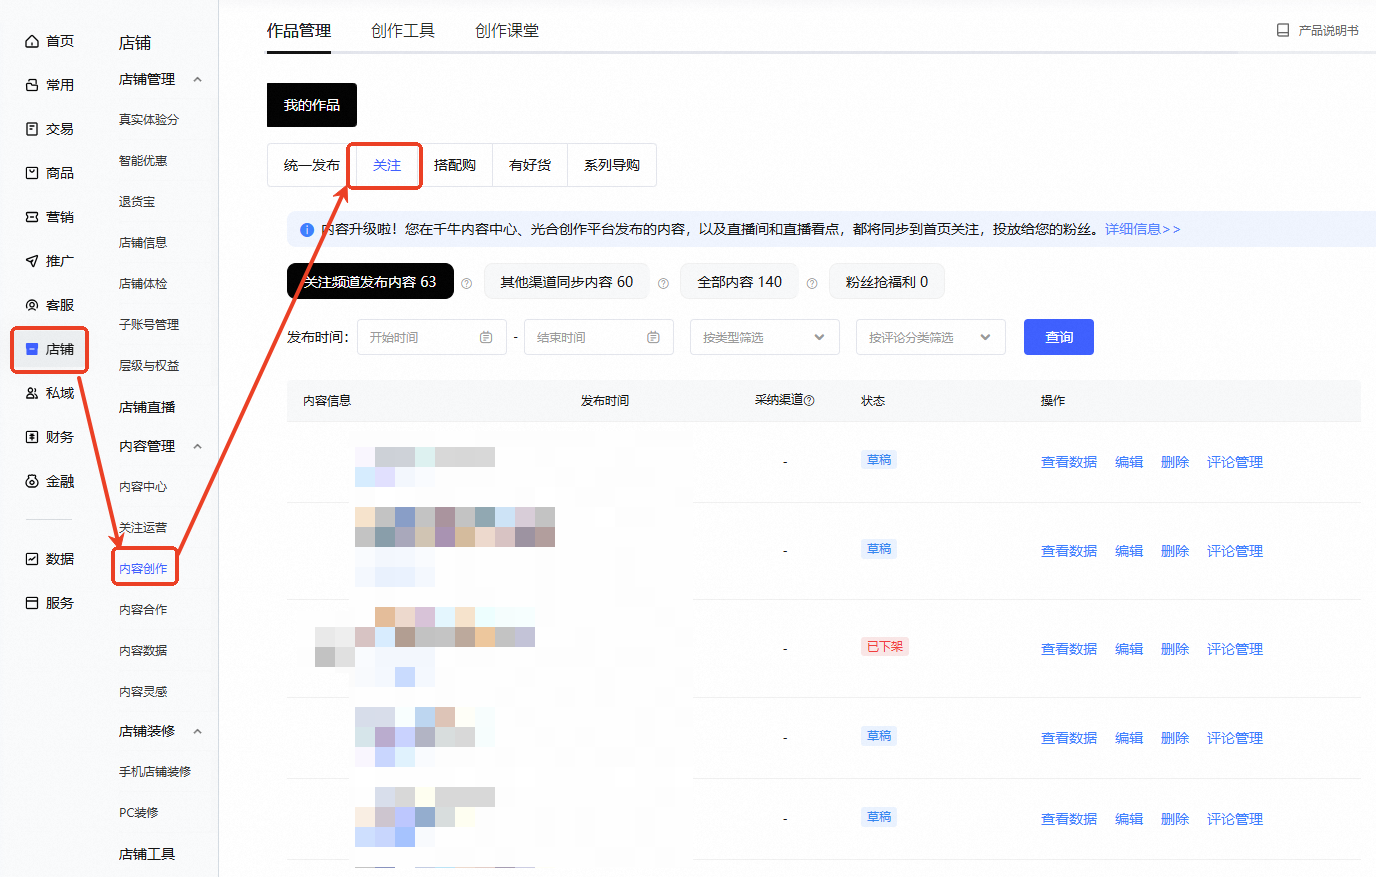Click help icon next to 采纳渠道 header
The image size is (1376, 877).
click(809, 400)
